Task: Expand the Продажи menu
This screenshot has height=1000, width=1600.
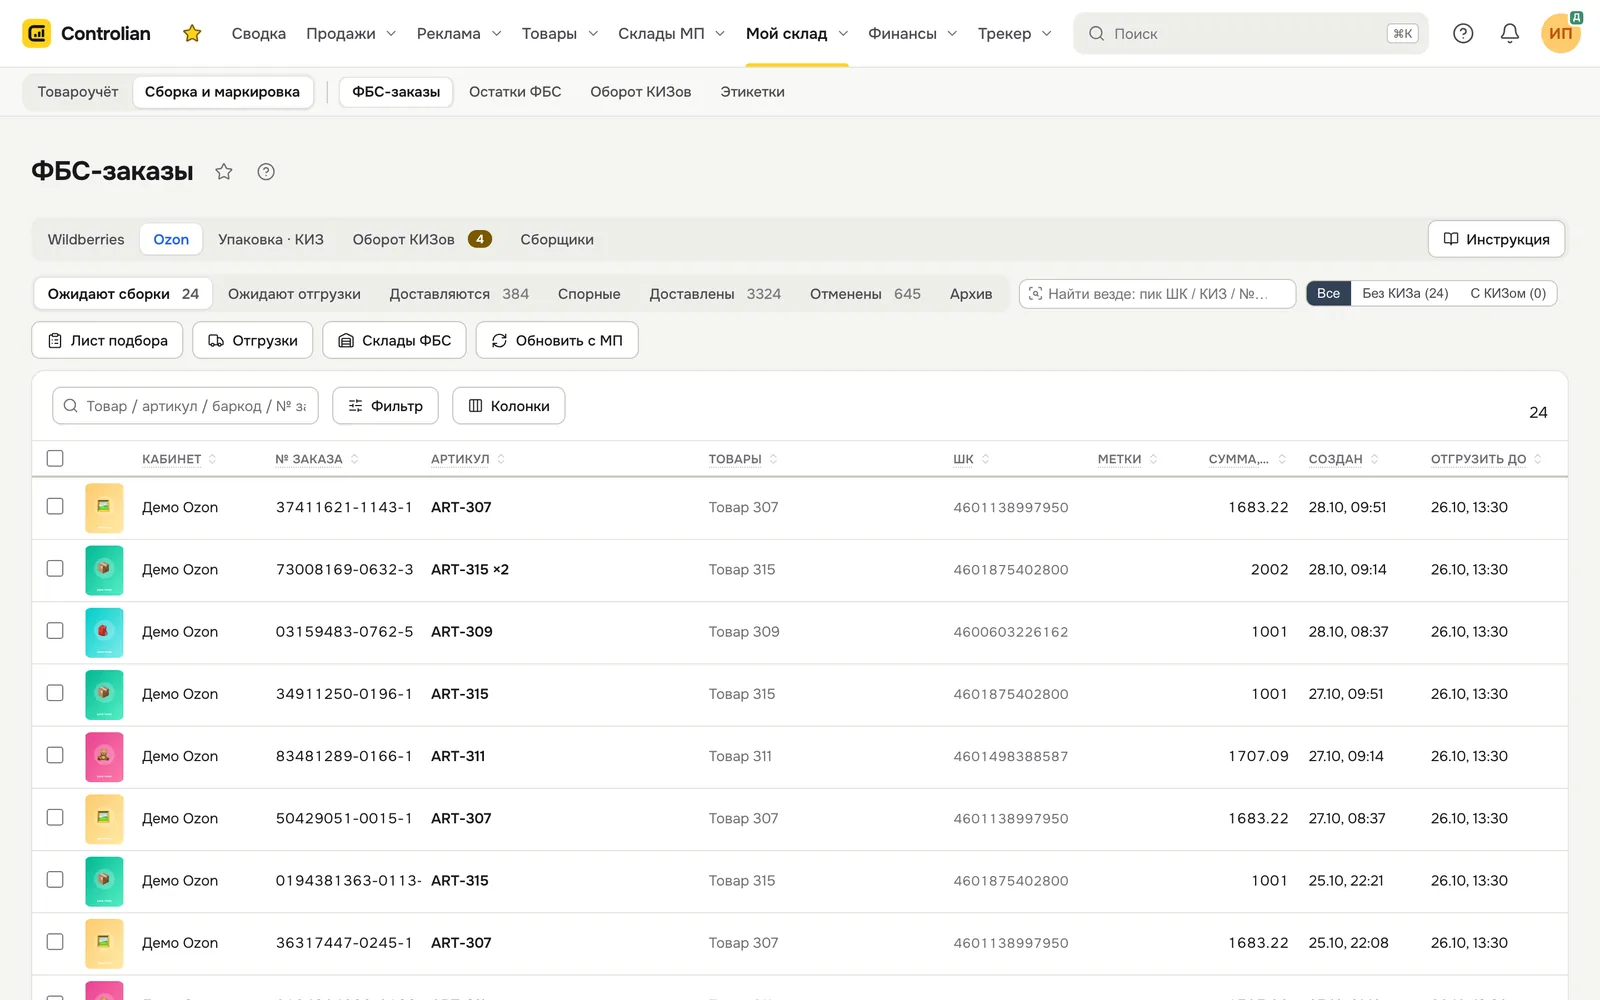Action: 351,34
